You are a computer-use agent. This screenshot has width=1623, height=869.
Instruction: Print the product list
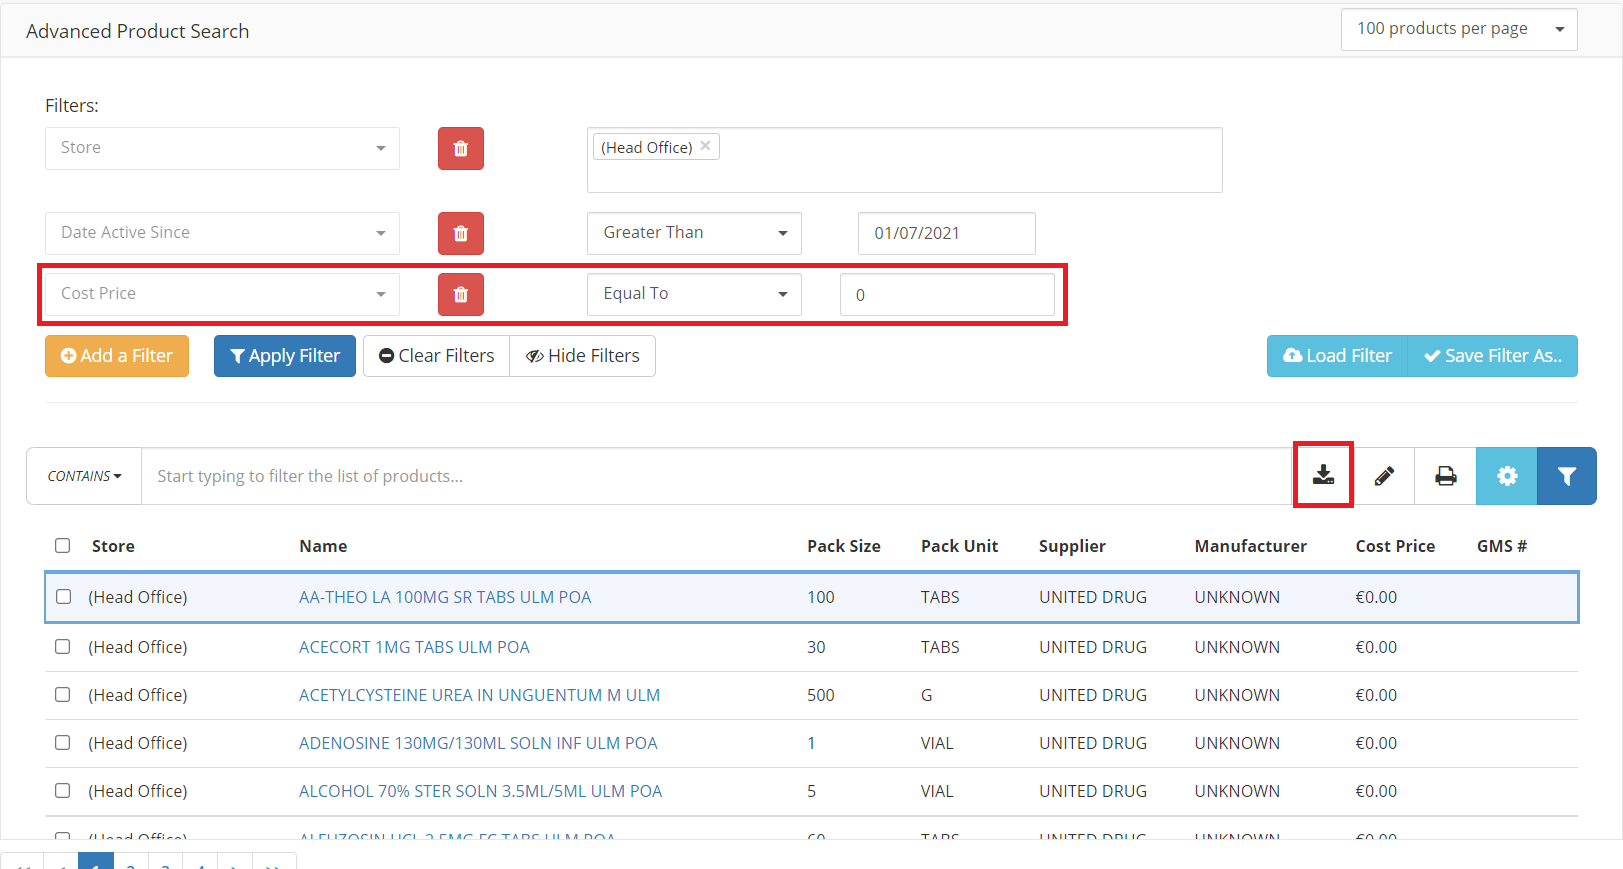click(x=1445, y=476)
